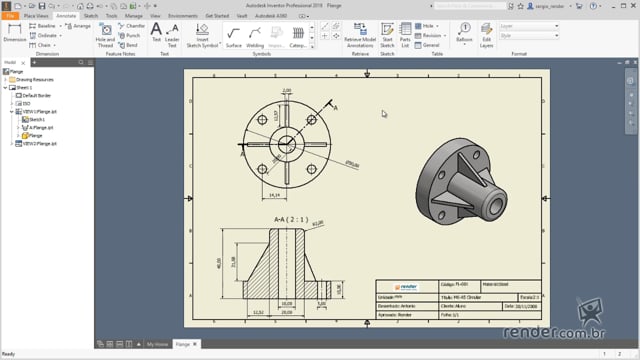The image size is (640, 360).
Task: Click the Open file icon in quick access toolbar
Action: point(31,6)
